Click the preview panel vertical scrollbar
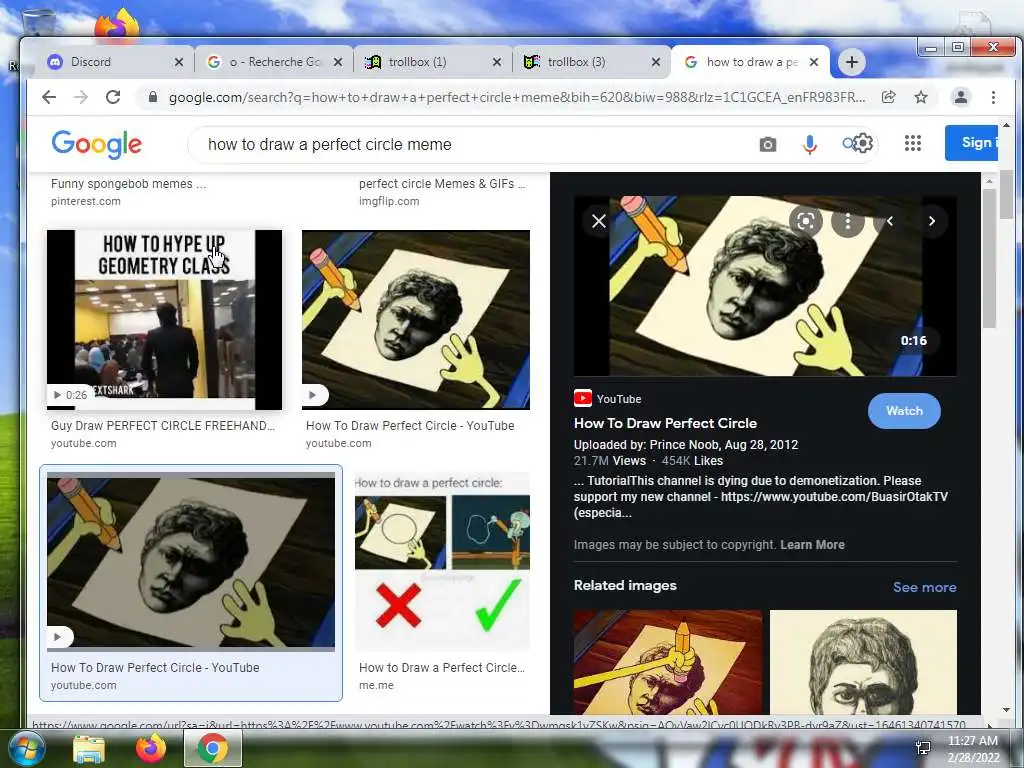Screen dimensions: 1024x768 click(989, 259)
